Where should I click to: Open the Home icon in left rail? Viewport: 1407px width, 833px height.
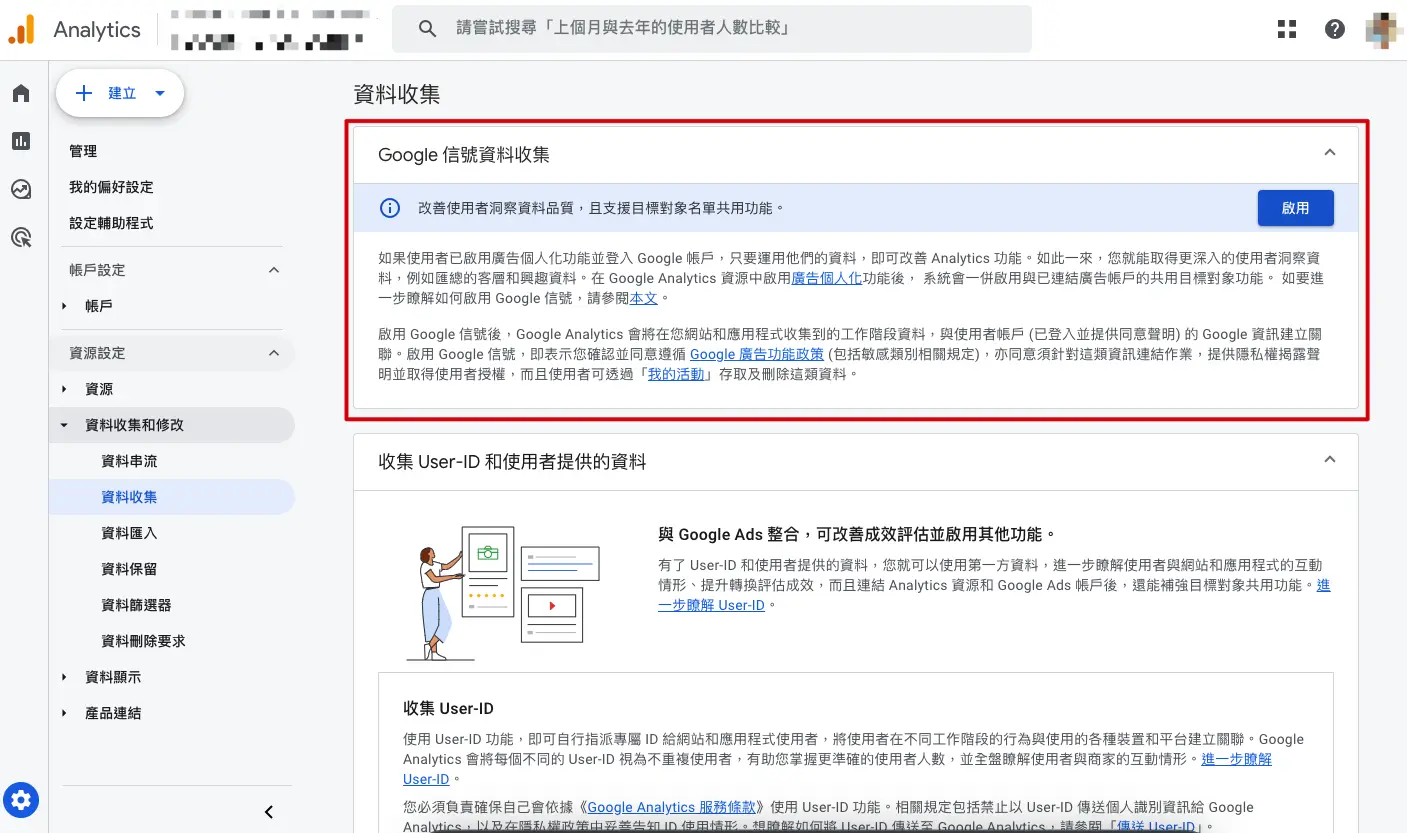[21, 94]
